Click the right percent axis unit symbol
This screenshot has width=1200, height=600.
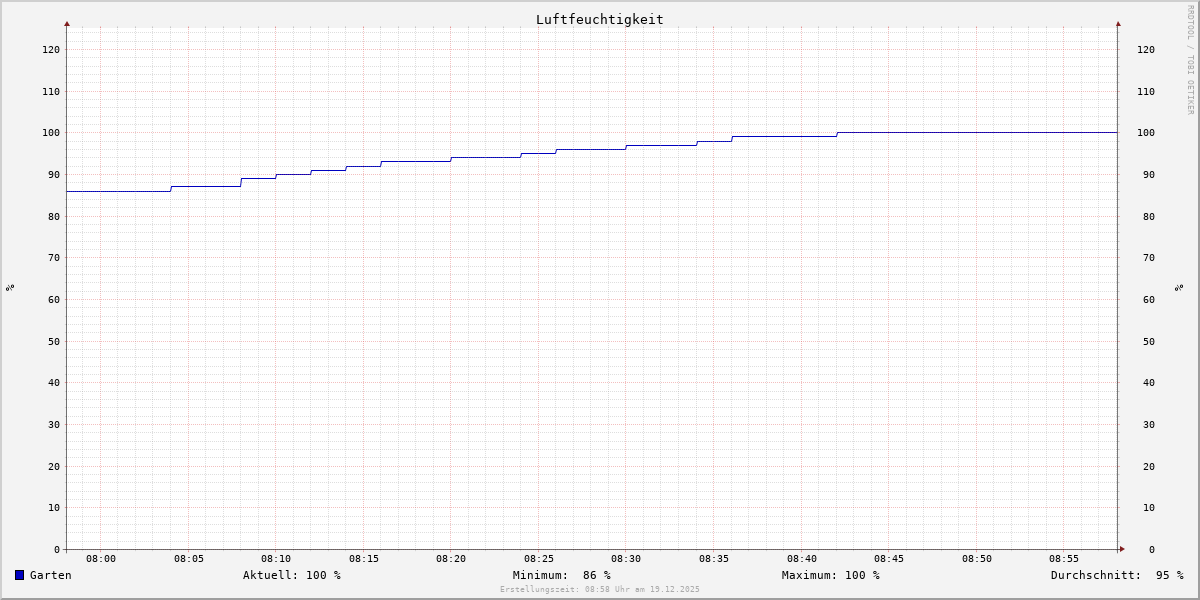pyautogui.click(x=1179, y=288)
